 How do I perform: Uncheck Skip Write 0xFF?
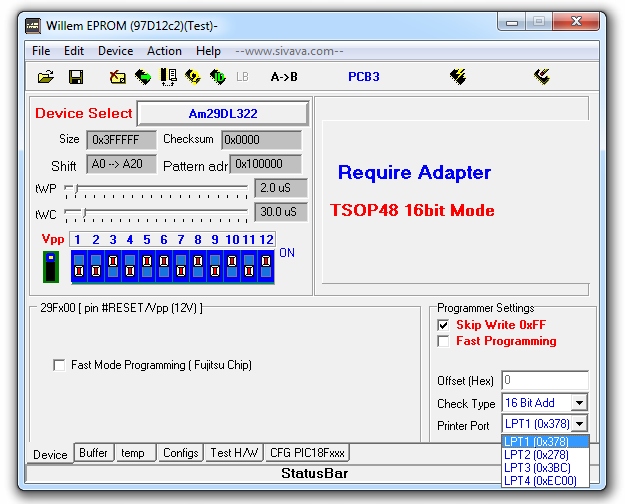point(443,325)
